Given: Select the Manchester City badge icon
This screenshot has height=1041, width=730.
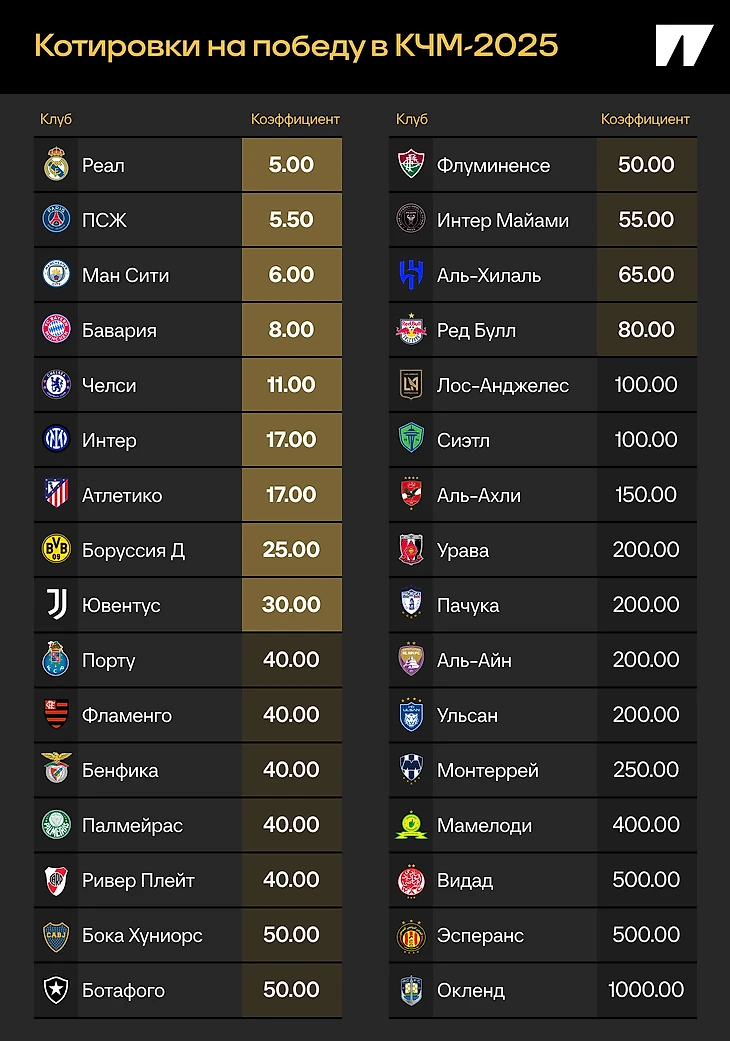Looking at the screenshot, I should pyautogui.click(x=56, y=274).
